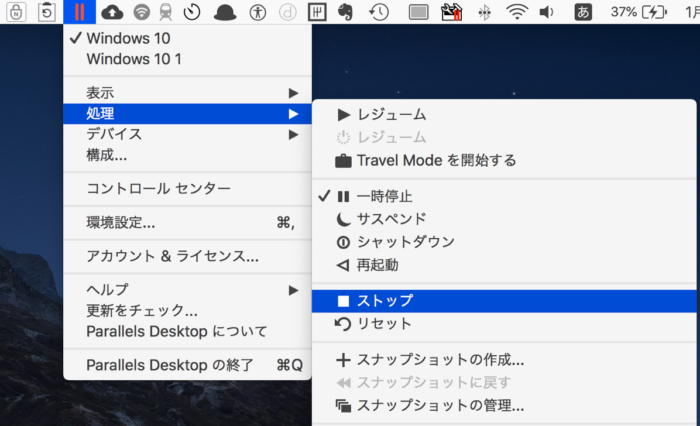Choose Travel Mode を開始する
This screenshot has width=700, height=426.
(x=504, y=160)
